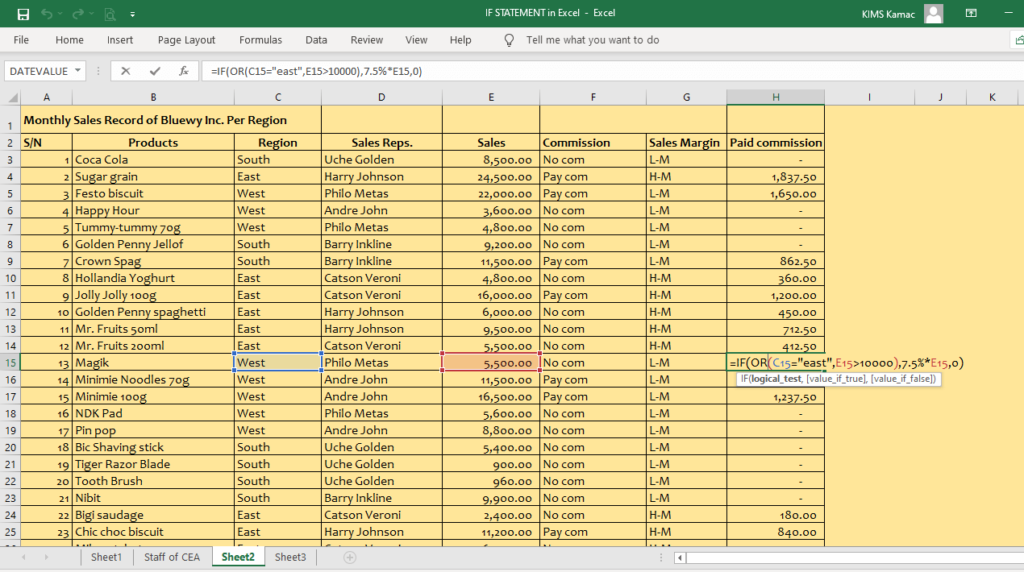This screenshot has height=572, width=1024.
Task: Select column C header
Action: click(x=278, y=97)
